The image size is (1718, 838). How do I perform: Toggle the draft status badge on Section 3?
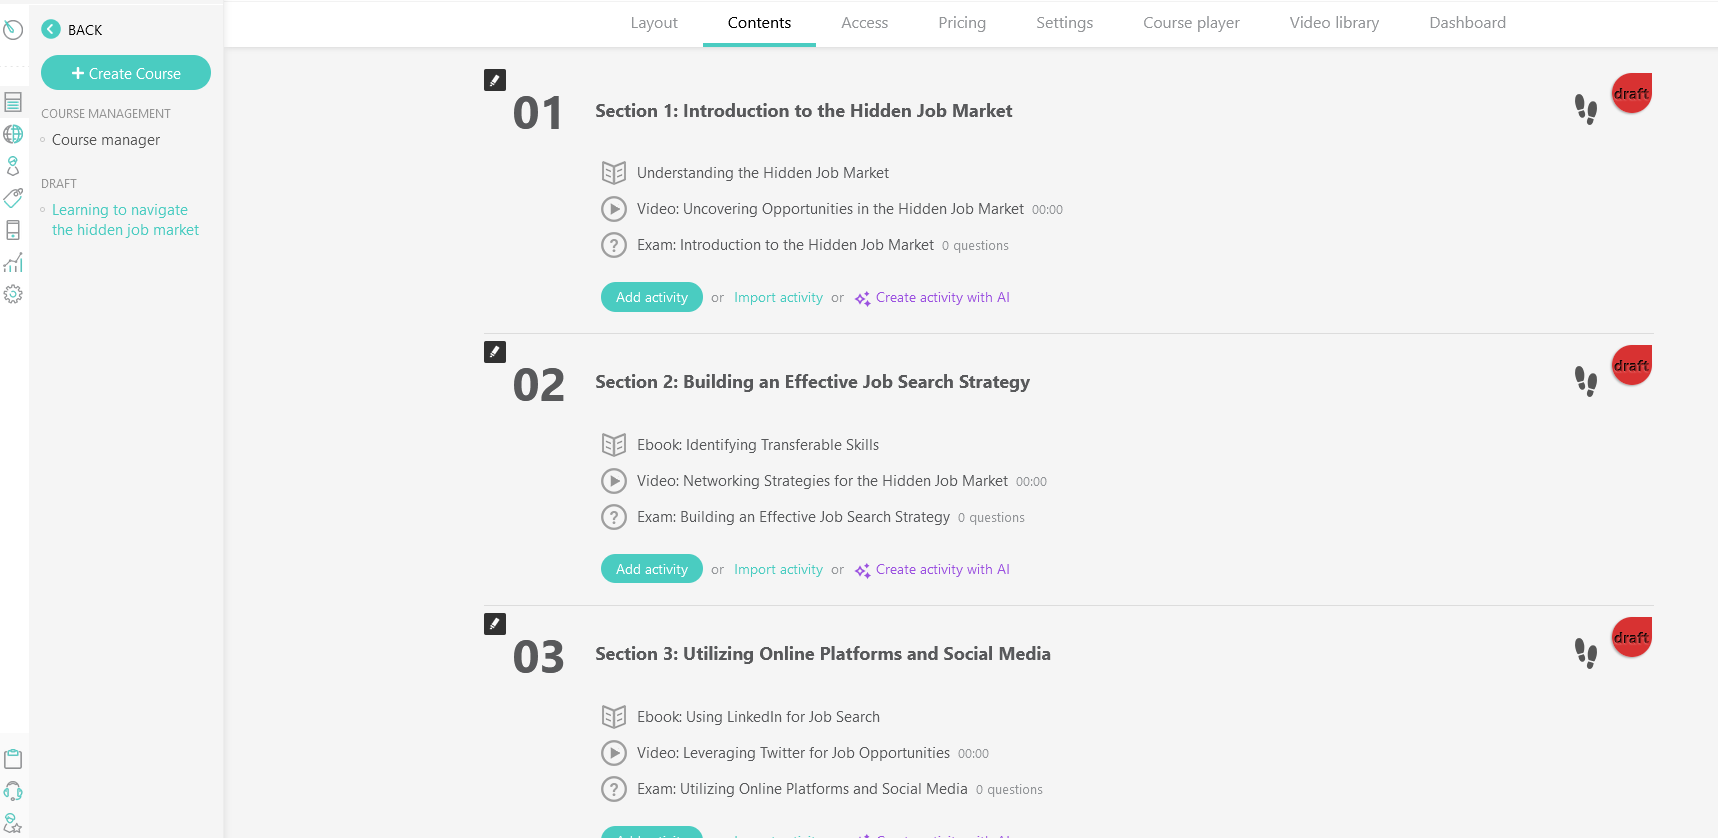pyautogui.click(x=1631, y=637)
